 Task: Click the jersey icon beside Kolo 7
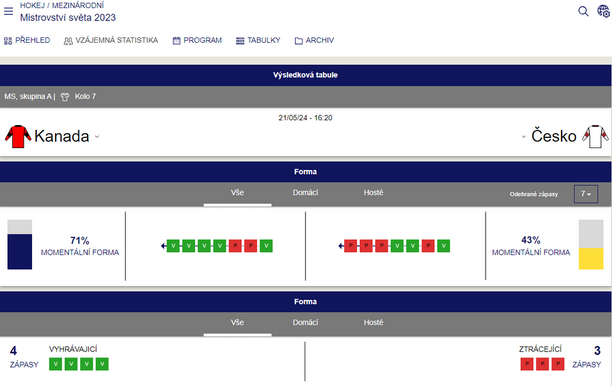pyautogui.click(x=65, y=97)
